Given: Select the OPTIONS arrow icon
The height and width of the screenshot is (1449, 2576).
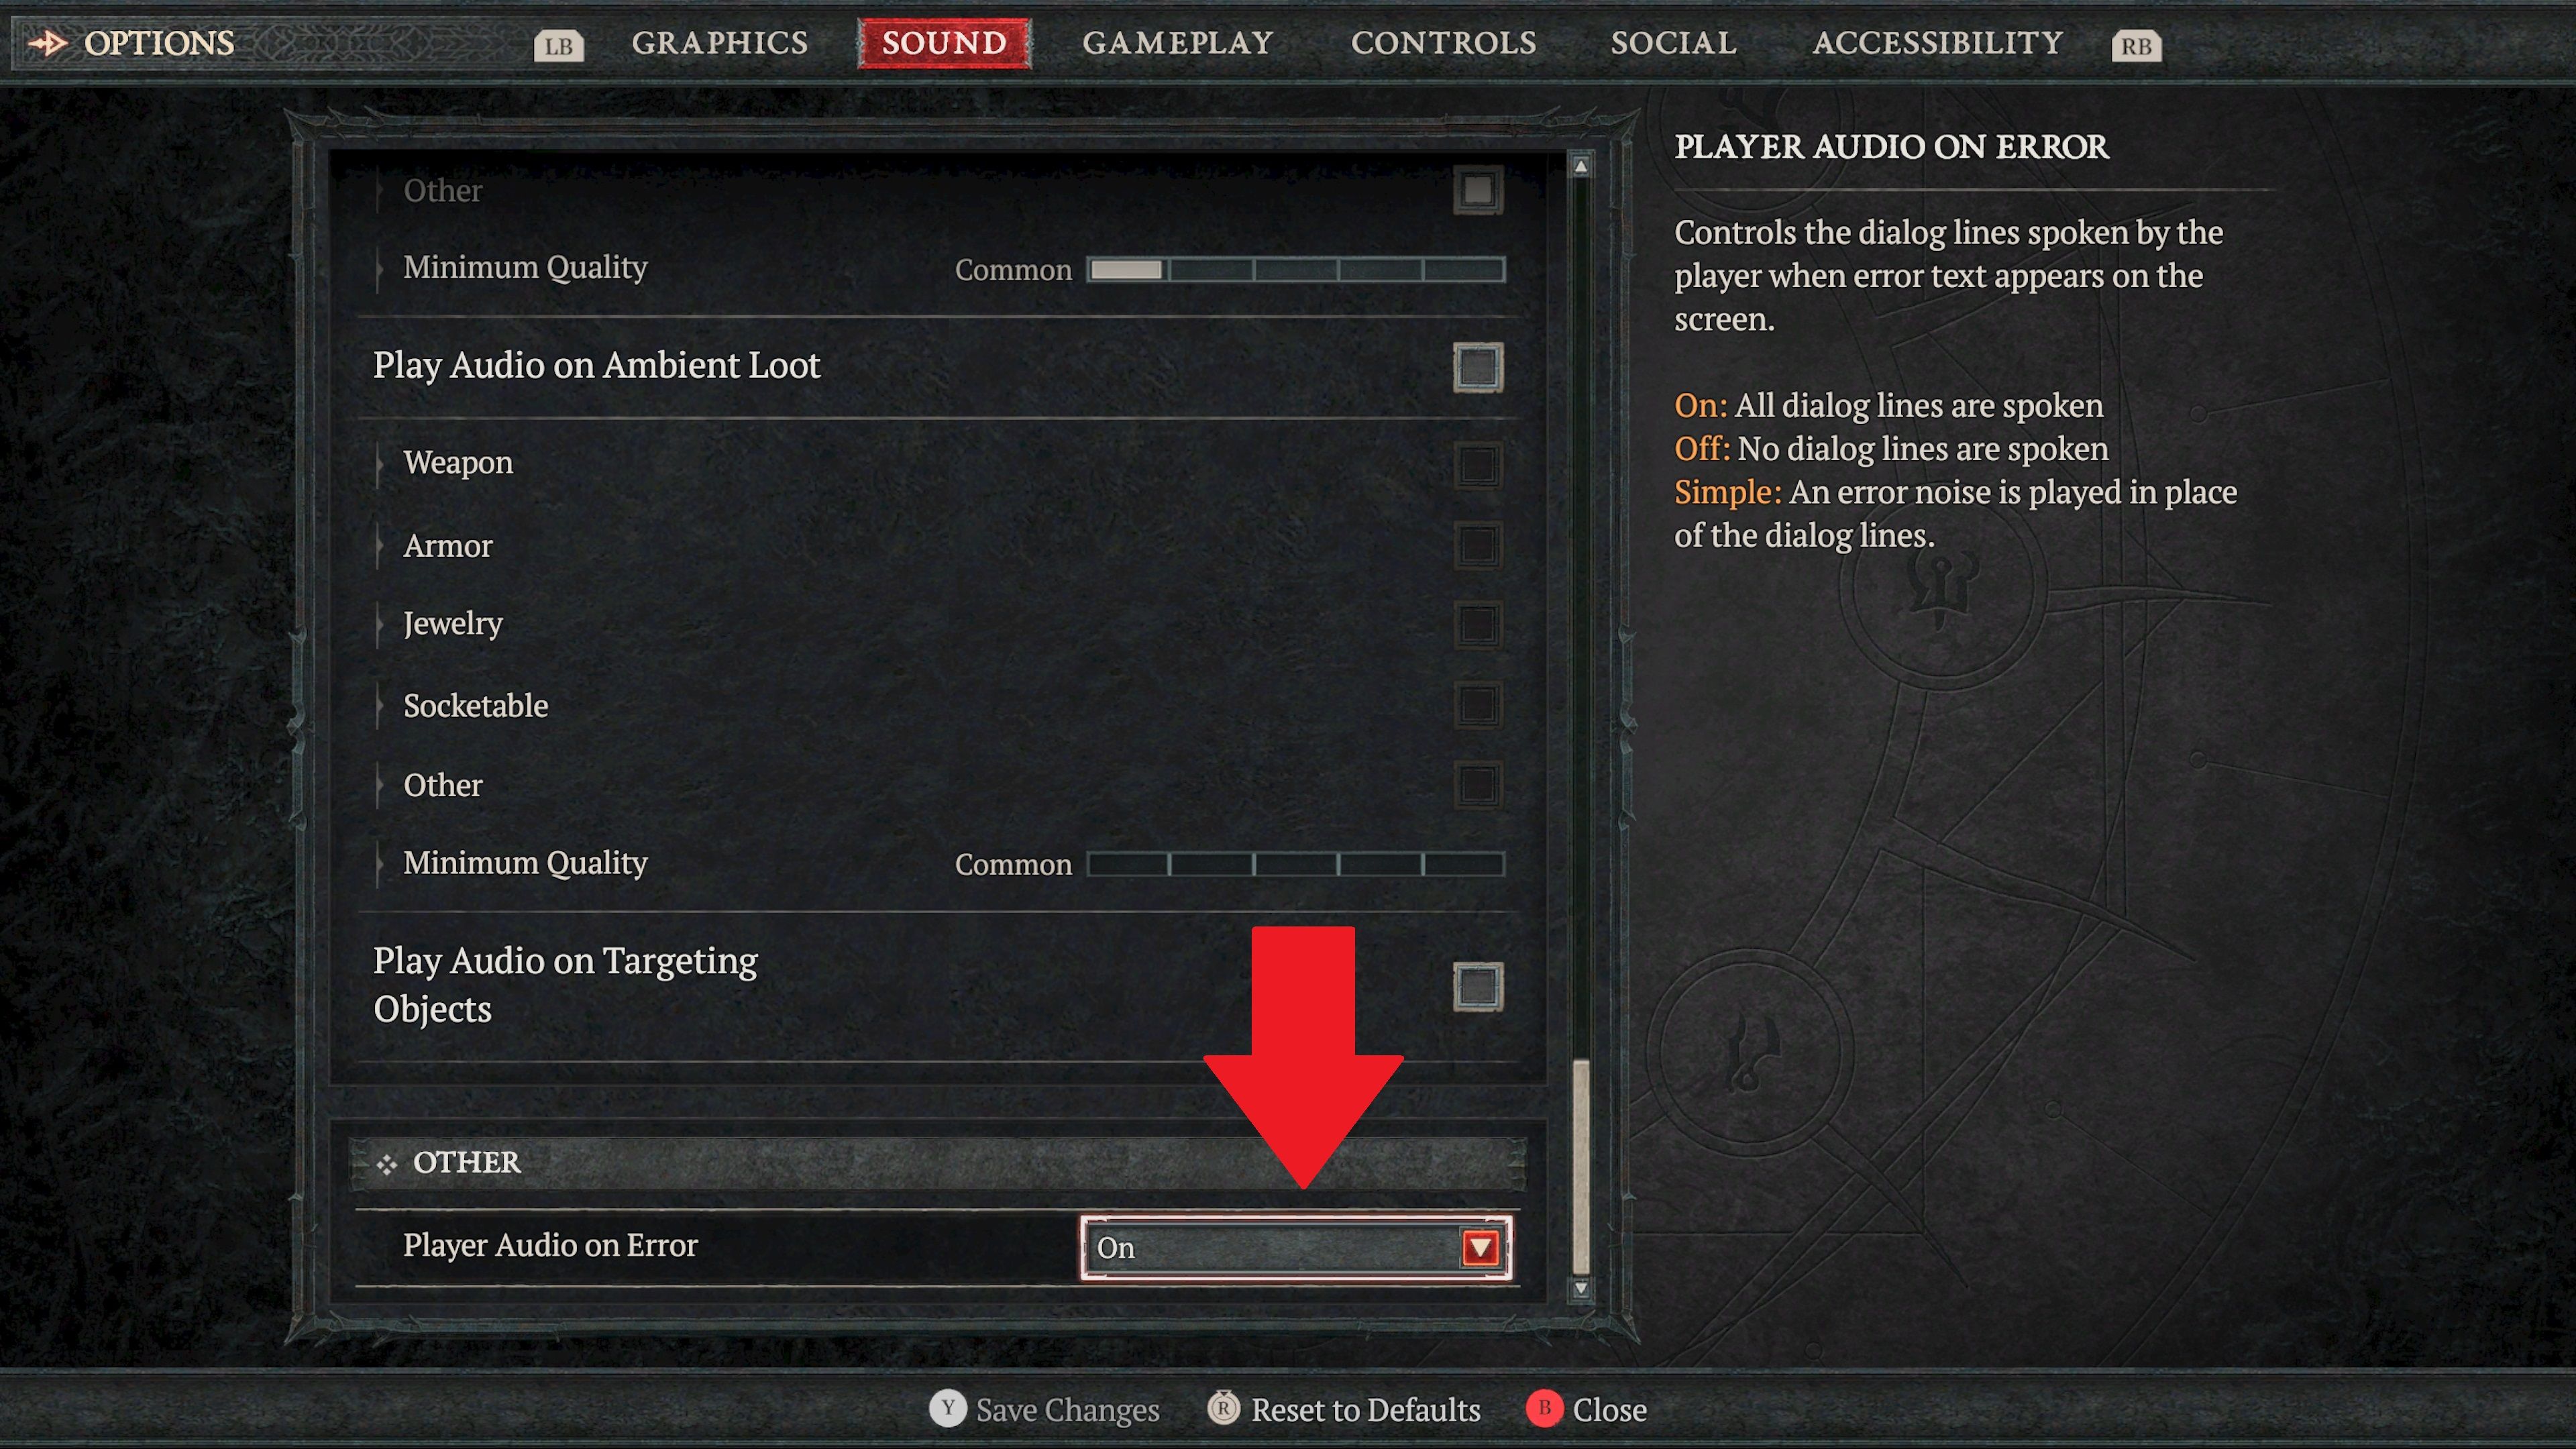Looking at the screenshot, I should 46,41.
